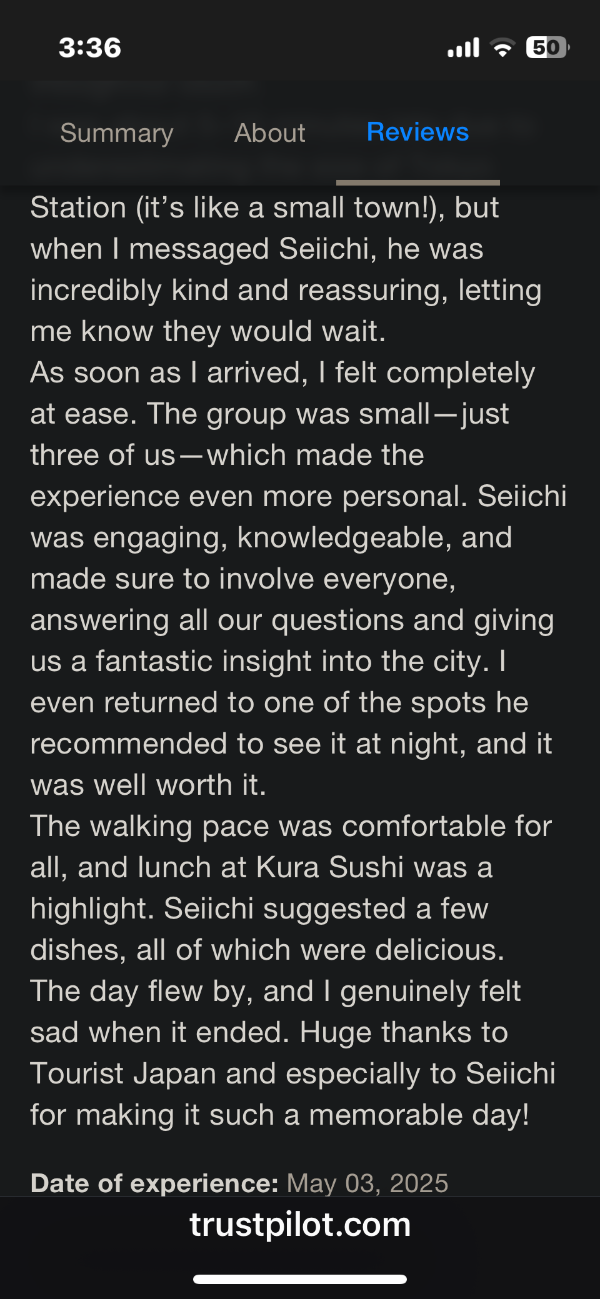Switch to the Summary tab

click(x=116, y=133)
